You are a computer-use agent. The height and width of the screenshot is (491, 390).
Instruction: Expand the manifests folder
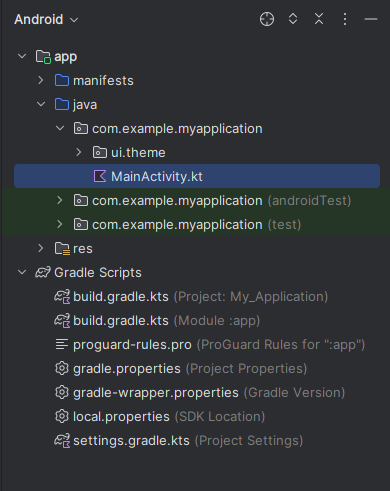click(41, 80)
